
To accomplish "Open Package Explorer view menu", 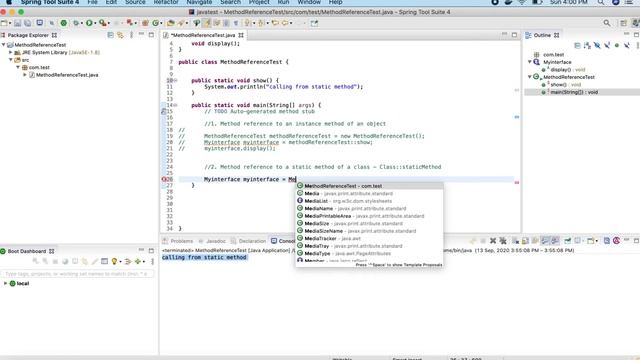I will pos(131,35).
